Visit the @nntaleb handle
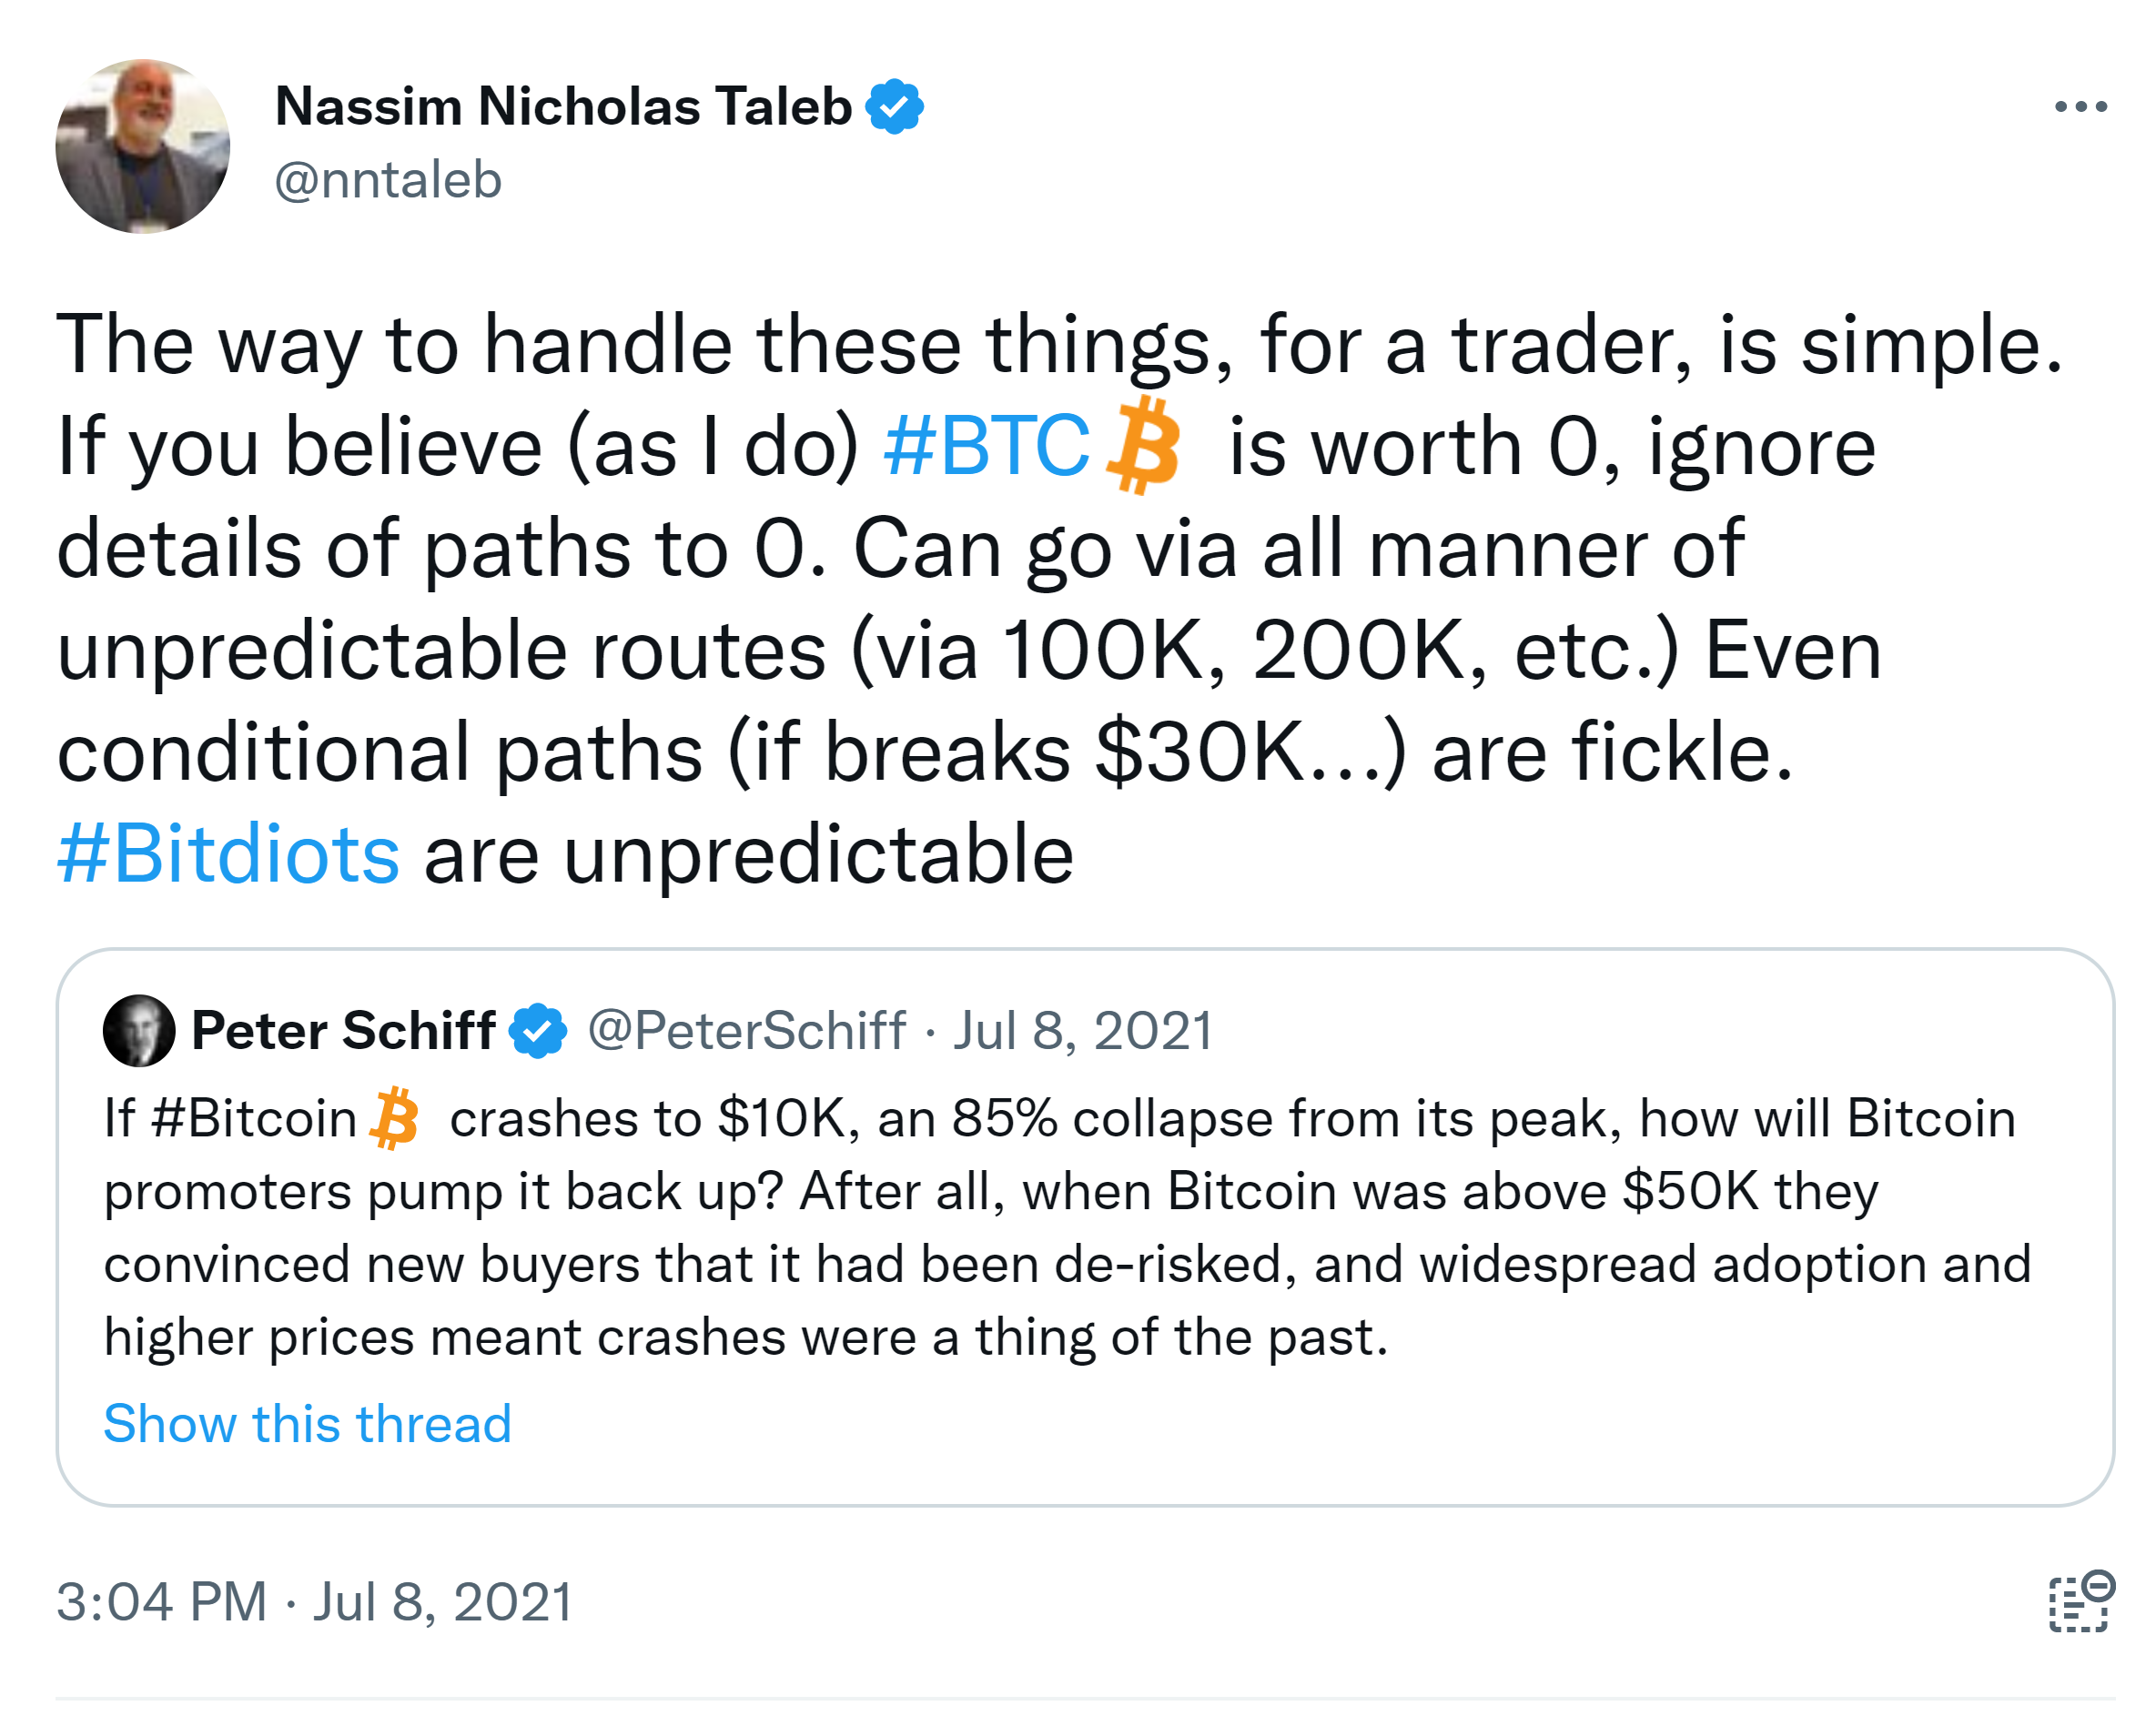The width and height of the screenshot is (2156, 1736). 388,180
